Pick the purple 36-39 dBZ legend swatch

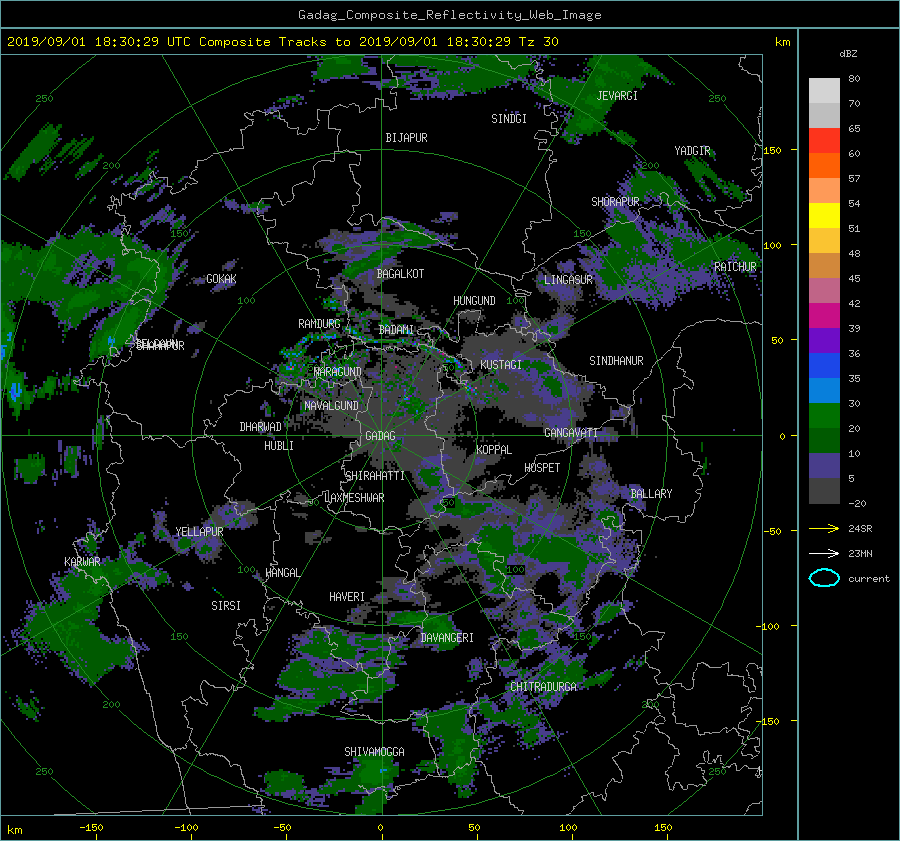(824, 340)
